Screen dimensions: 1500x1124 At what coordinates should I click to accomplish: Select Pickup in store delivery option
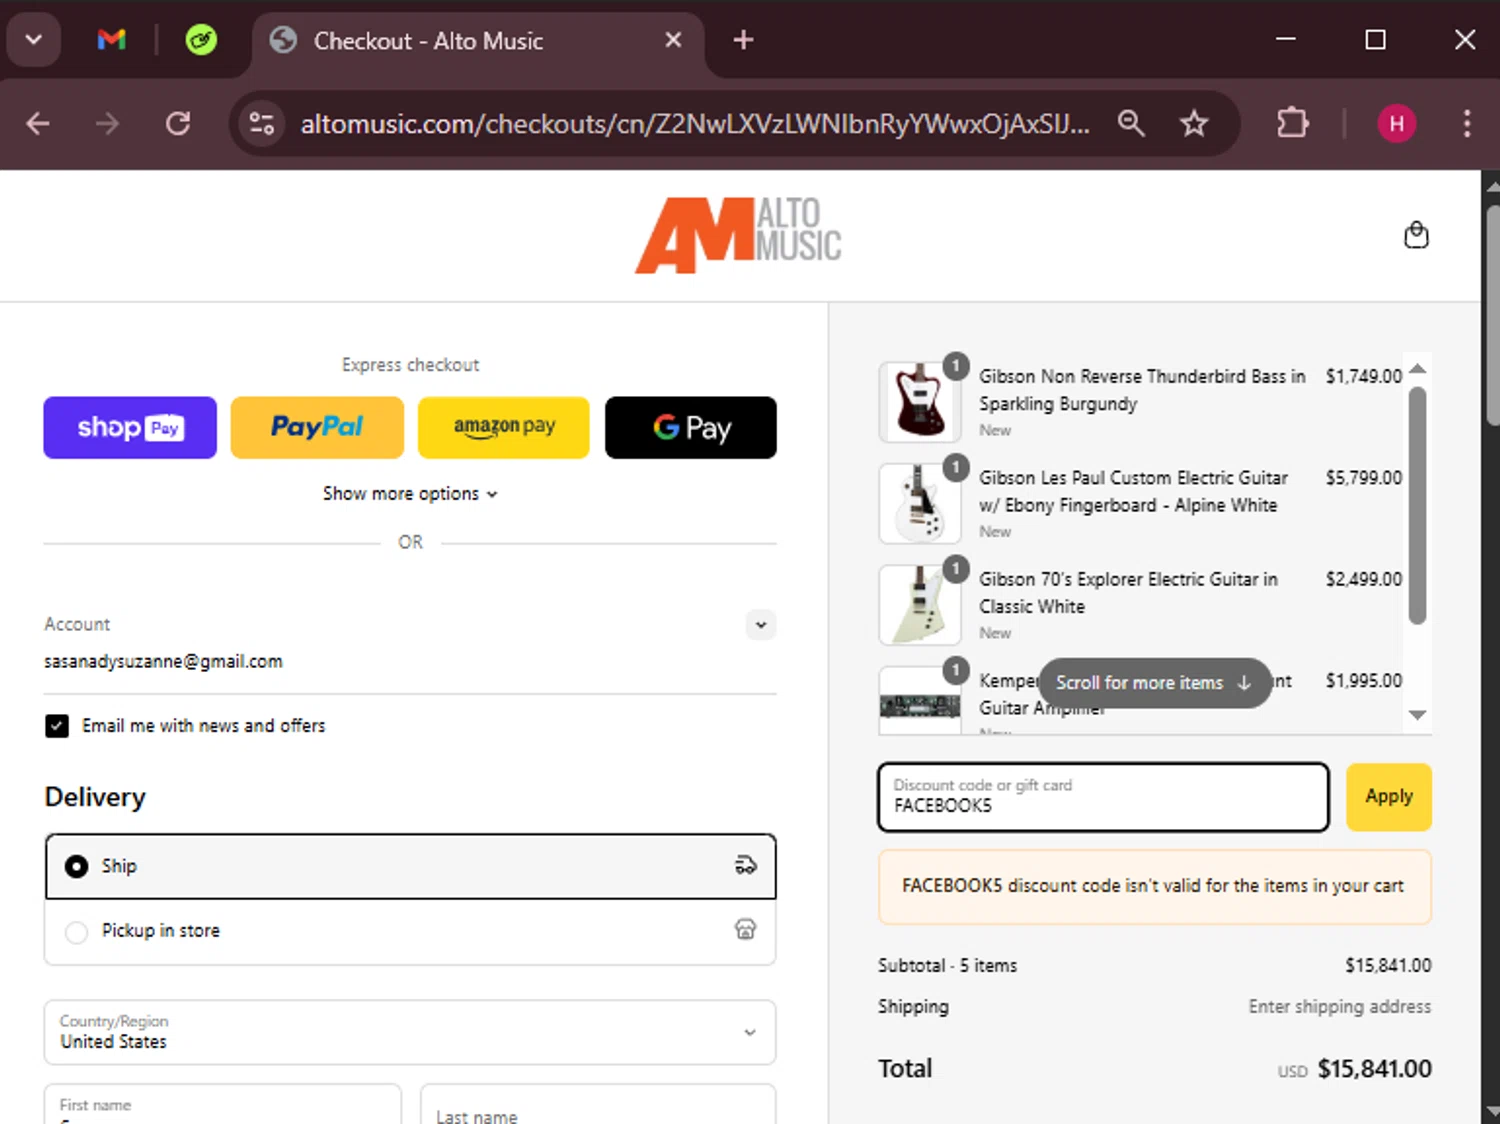pos(410,932)
